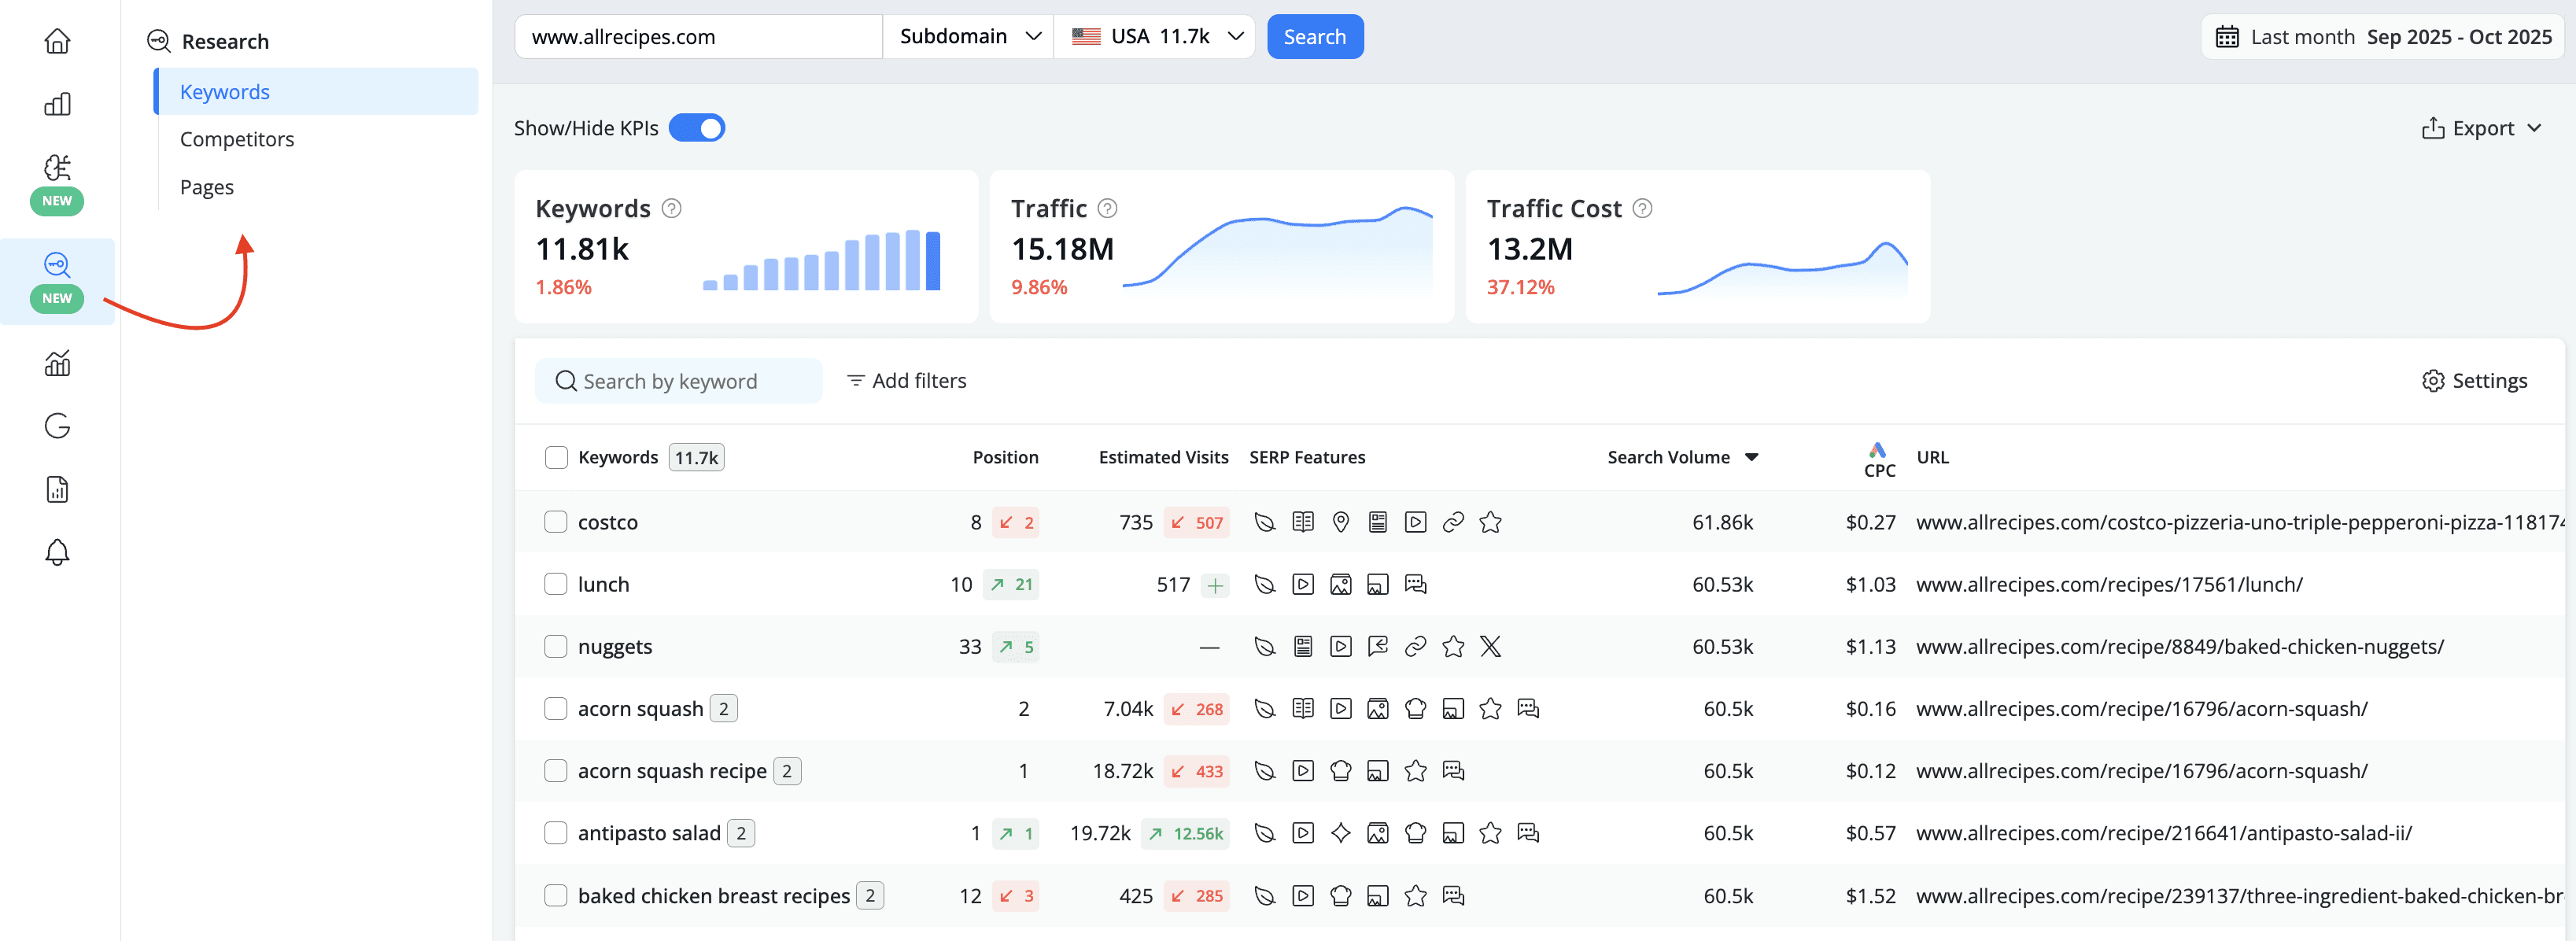Click the Keywords bar chart sparkline

(821, 260)
